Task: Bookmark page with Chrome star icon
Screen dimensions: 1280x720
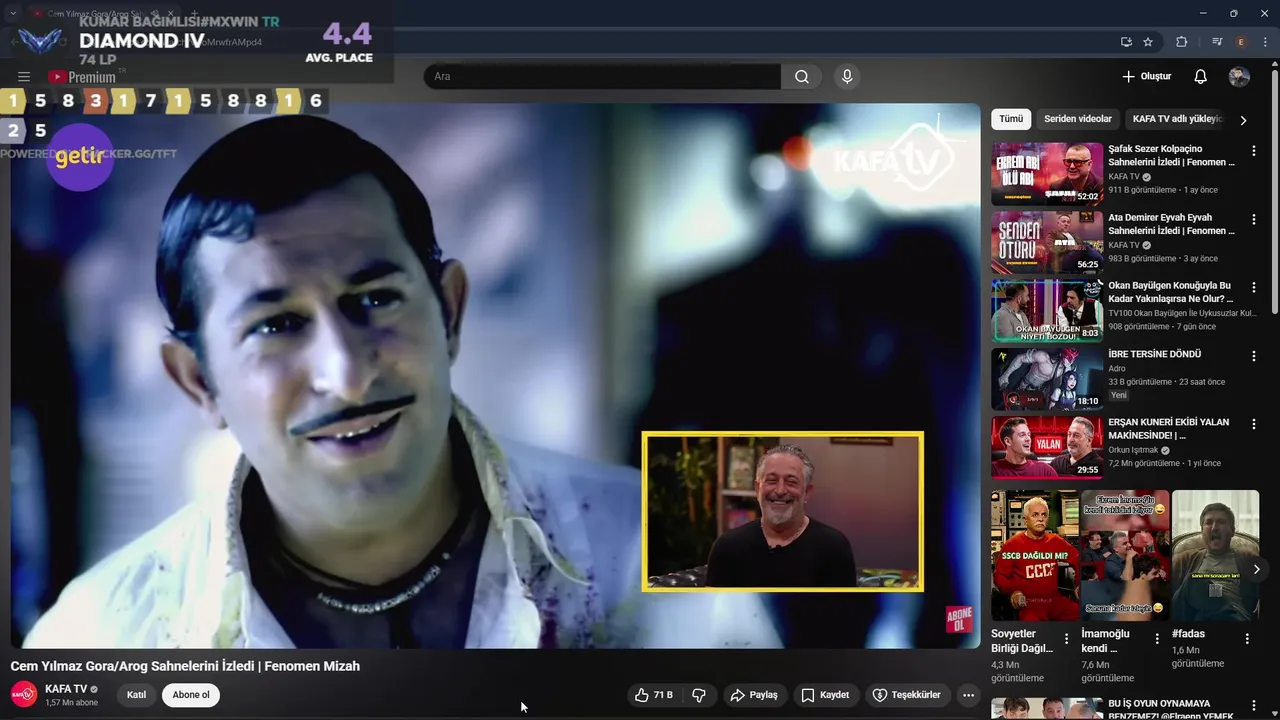Action: 1148,42
